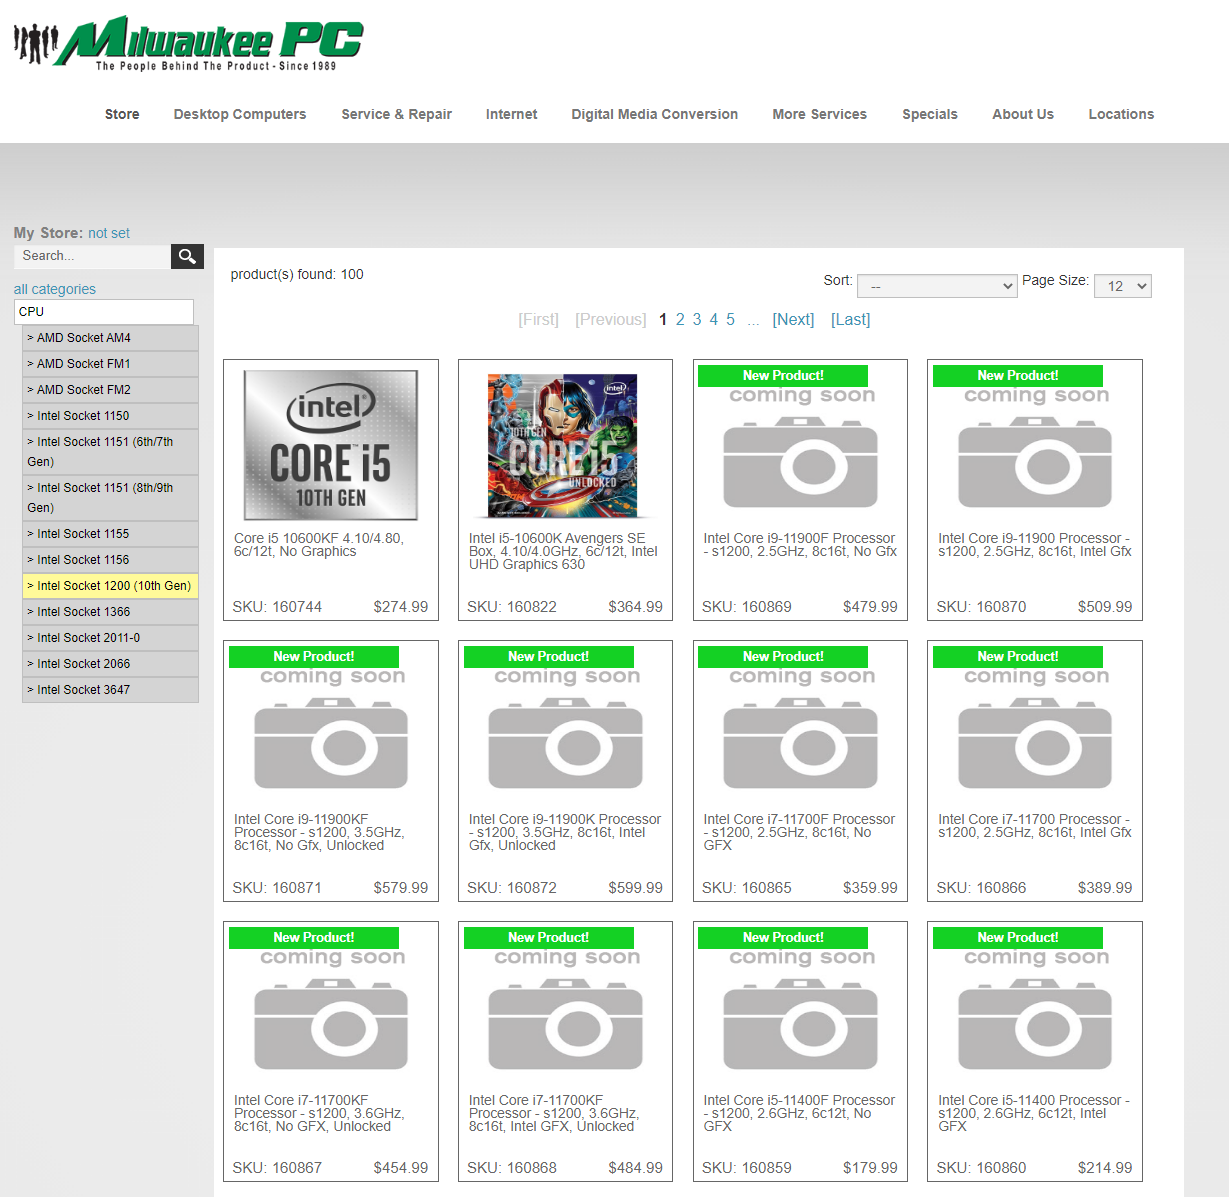1229x1197 pixels.
Task: Open the i5-10600K Avengers SE box image
Action: click(x=565, y=446)
